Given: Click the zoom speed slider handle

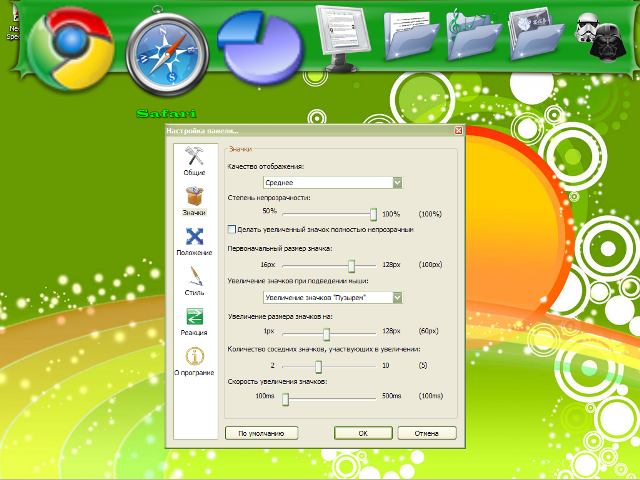Looking at the screenshot, I should click(286, 397).
